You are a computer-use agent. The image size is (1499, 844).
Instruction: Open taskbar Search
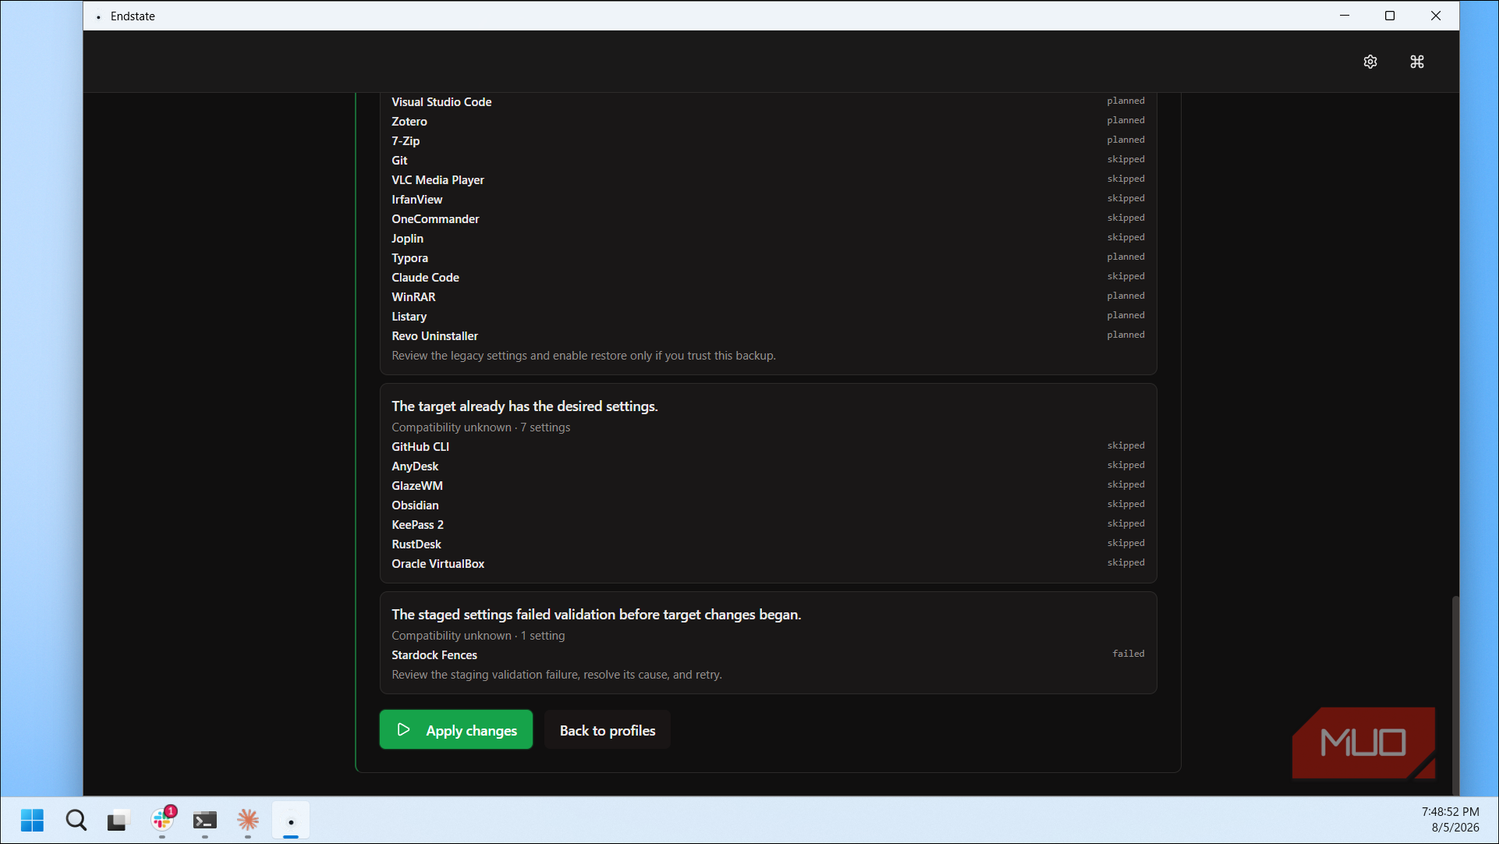76,820
